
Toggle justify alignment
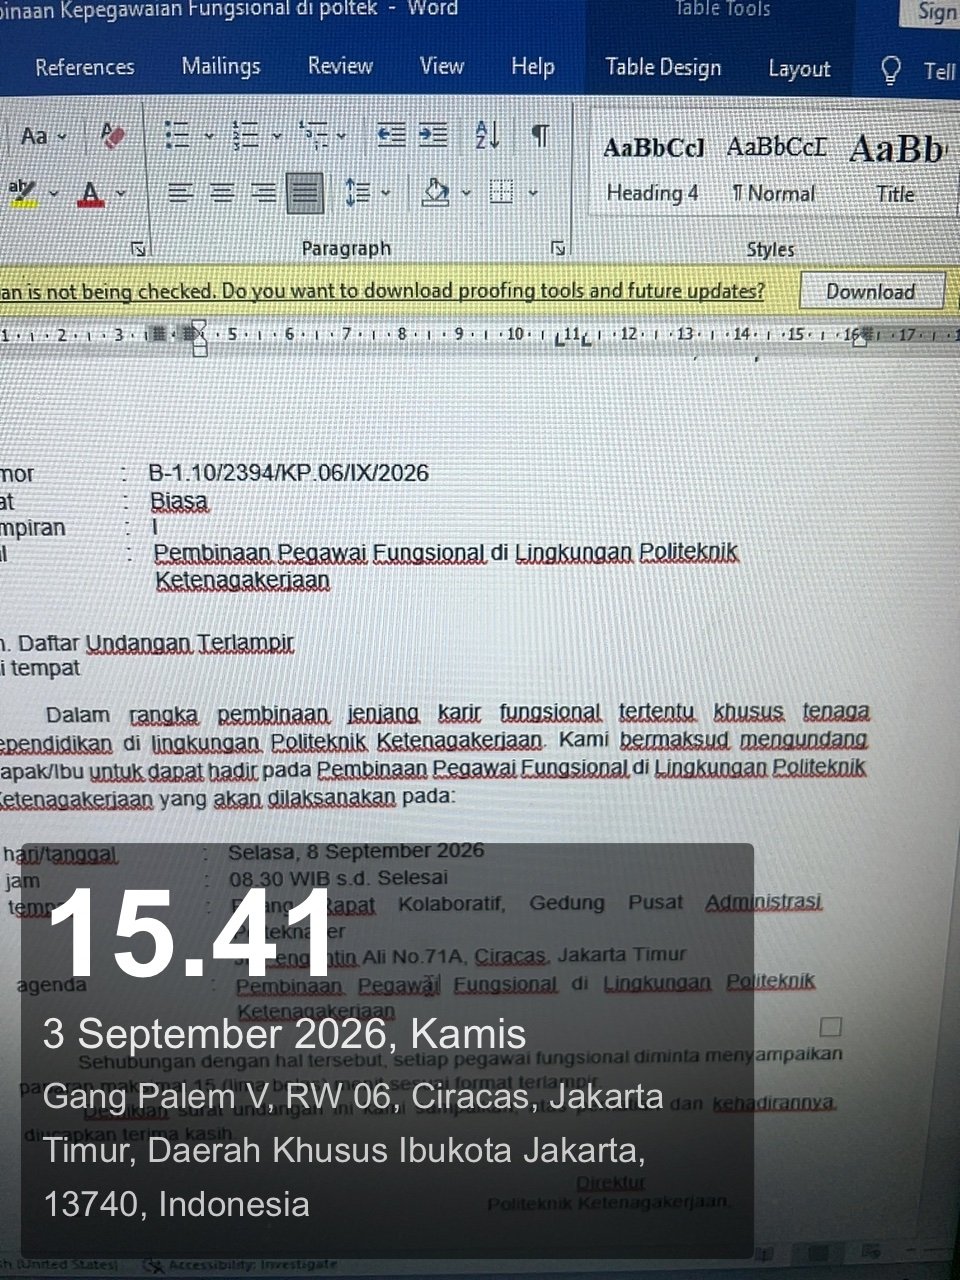(x=305, y=192)
